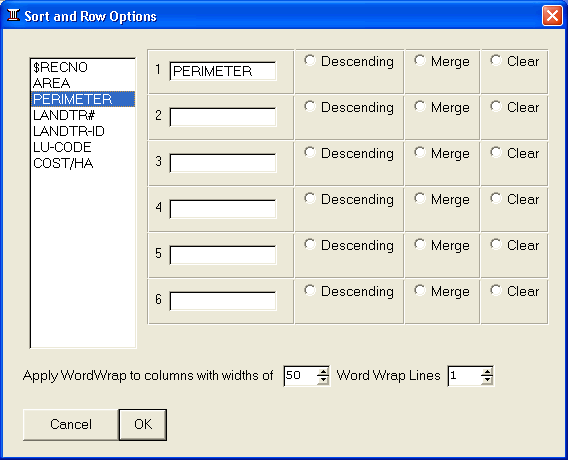Viewport: 568px width, 460px height.
Task: Decrease WordWrap column width spinner down
Action: pyautogui.click(x=323, y=380)
